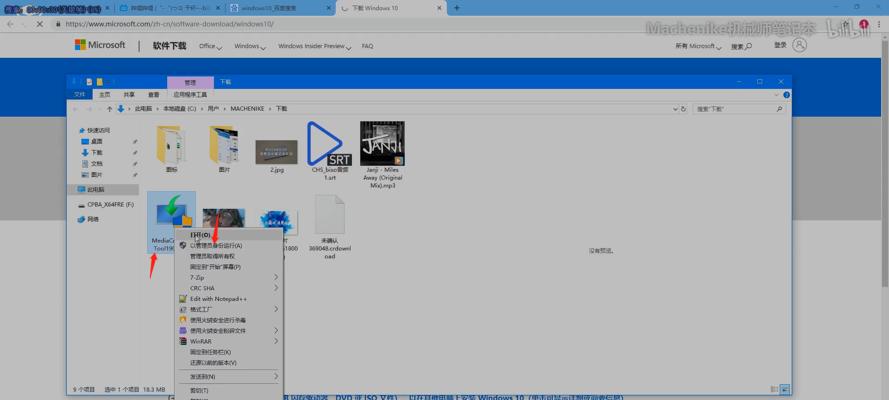Expand the 发送到(N) submenu
This screenshot has width=889, height=400.
pyautogui.click(x=228, y=377)
